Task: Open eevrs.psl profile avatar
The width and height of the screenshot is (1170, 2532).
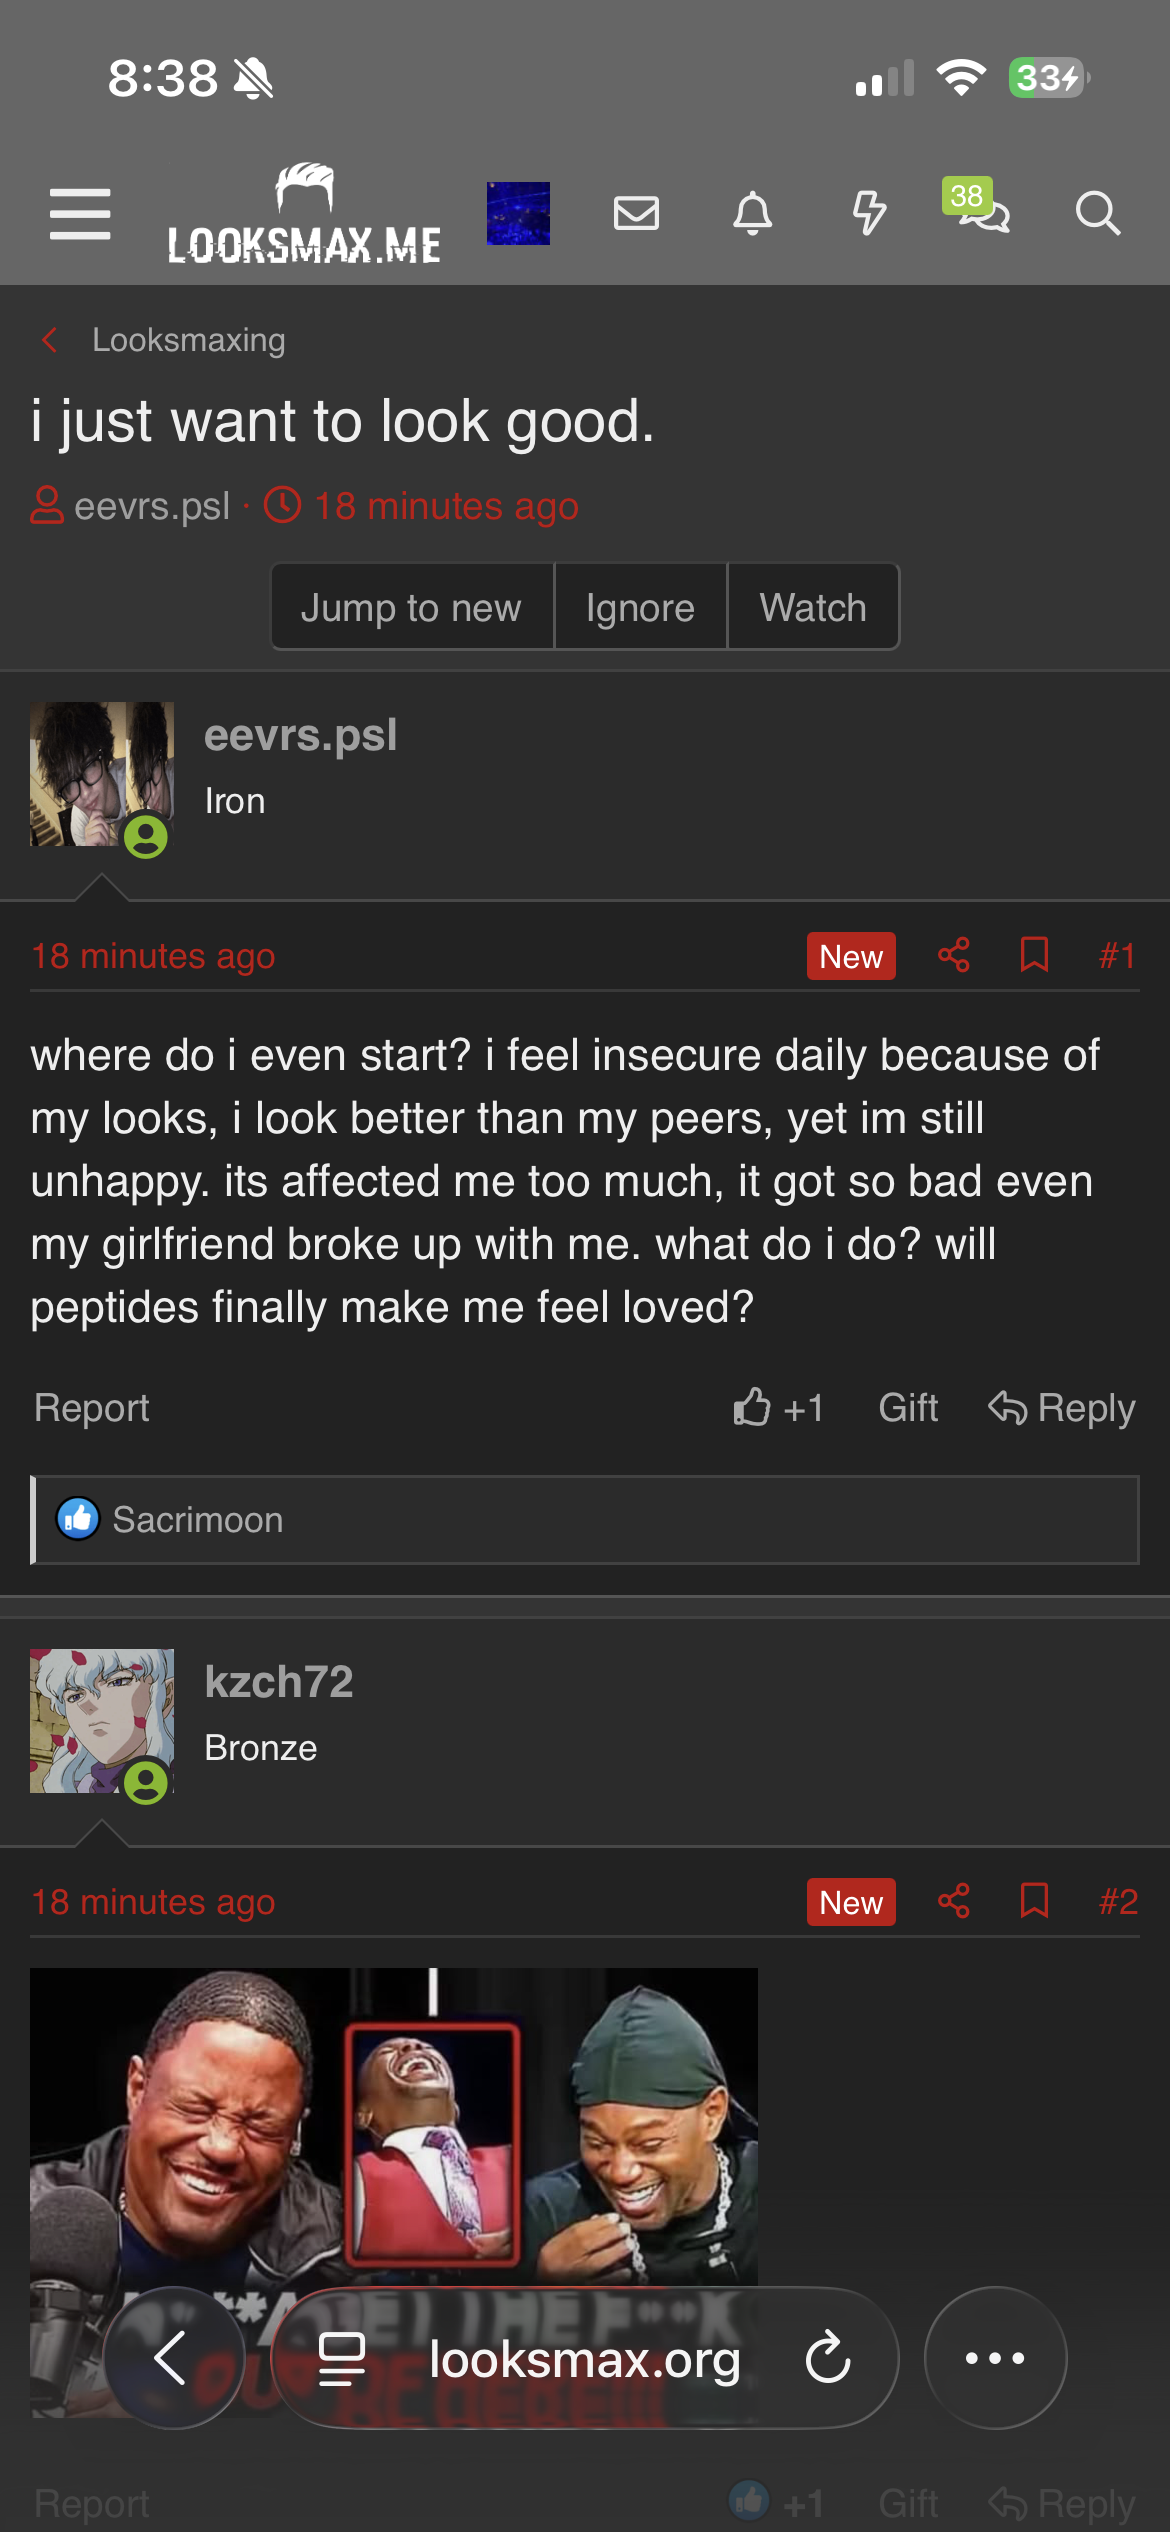Action: tap(102, 774)
